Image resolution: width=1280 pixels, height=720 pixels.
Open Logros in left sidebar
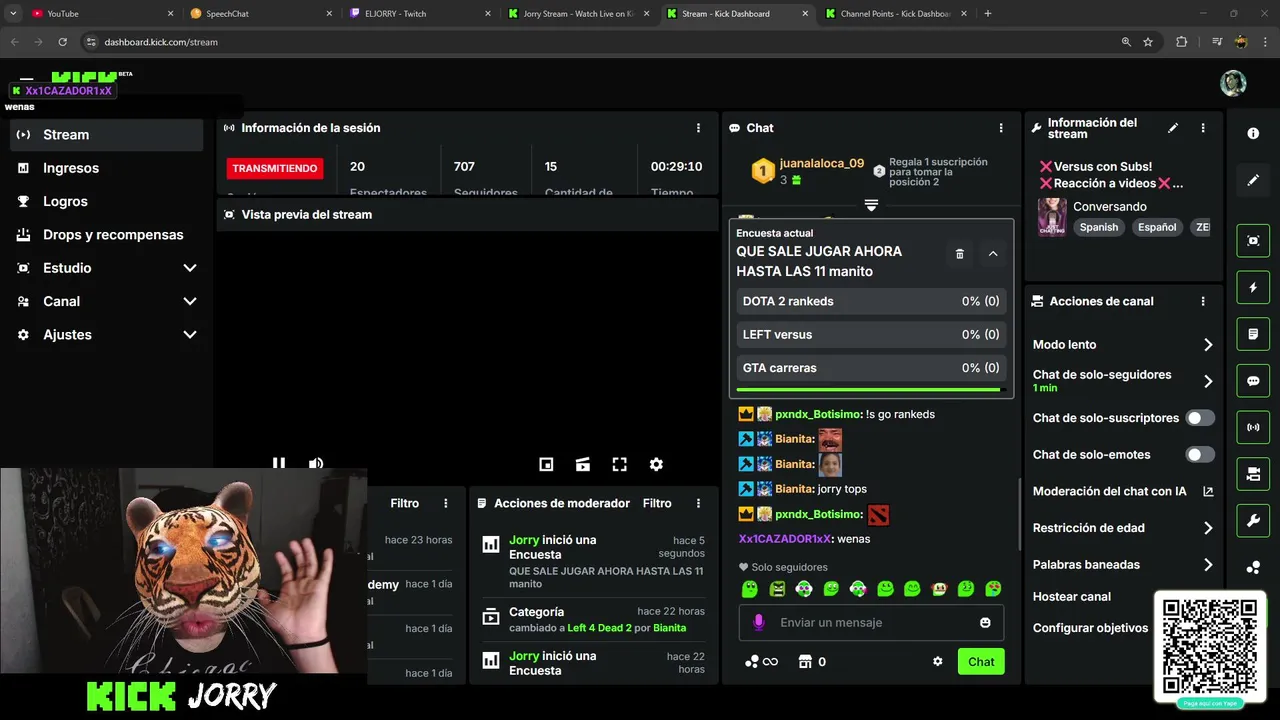[106, 201]
